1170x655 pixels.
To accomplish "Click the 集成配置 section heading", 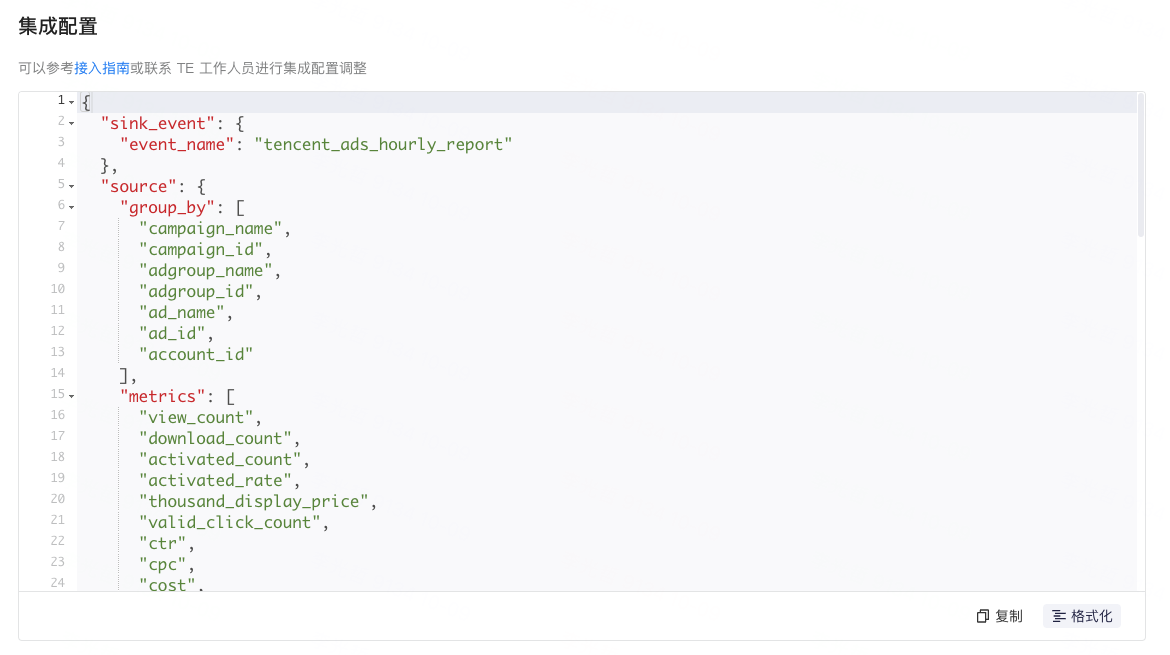I will point(58,27).
